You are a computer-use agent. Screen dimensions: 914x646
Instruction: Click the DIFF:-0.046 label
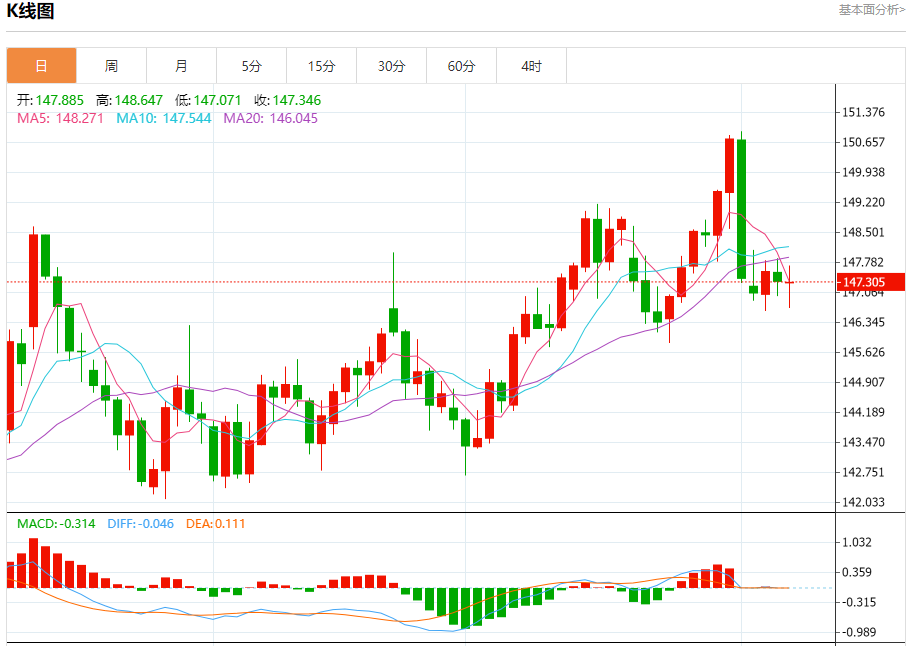coord(140,524)
